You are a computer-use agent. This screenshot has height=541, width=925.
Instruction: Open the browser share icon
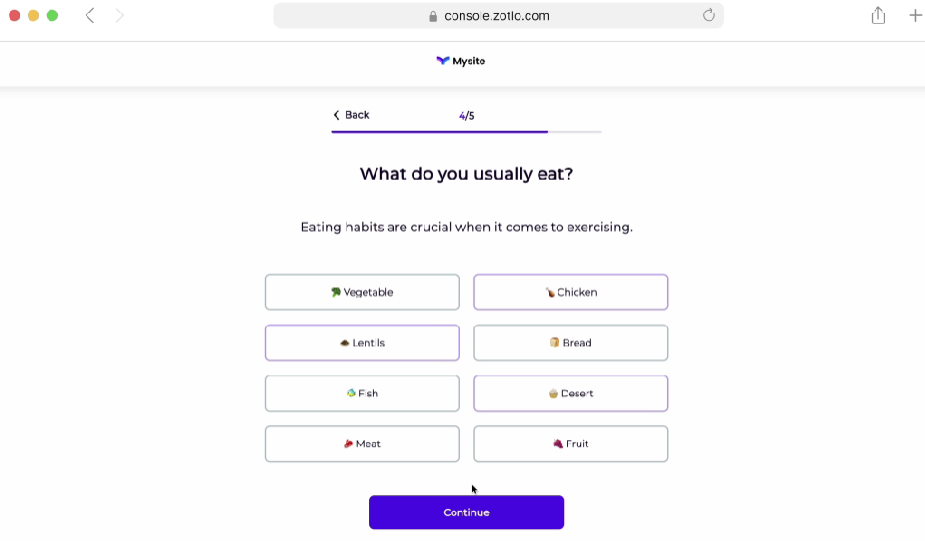[x=878, y=15]
